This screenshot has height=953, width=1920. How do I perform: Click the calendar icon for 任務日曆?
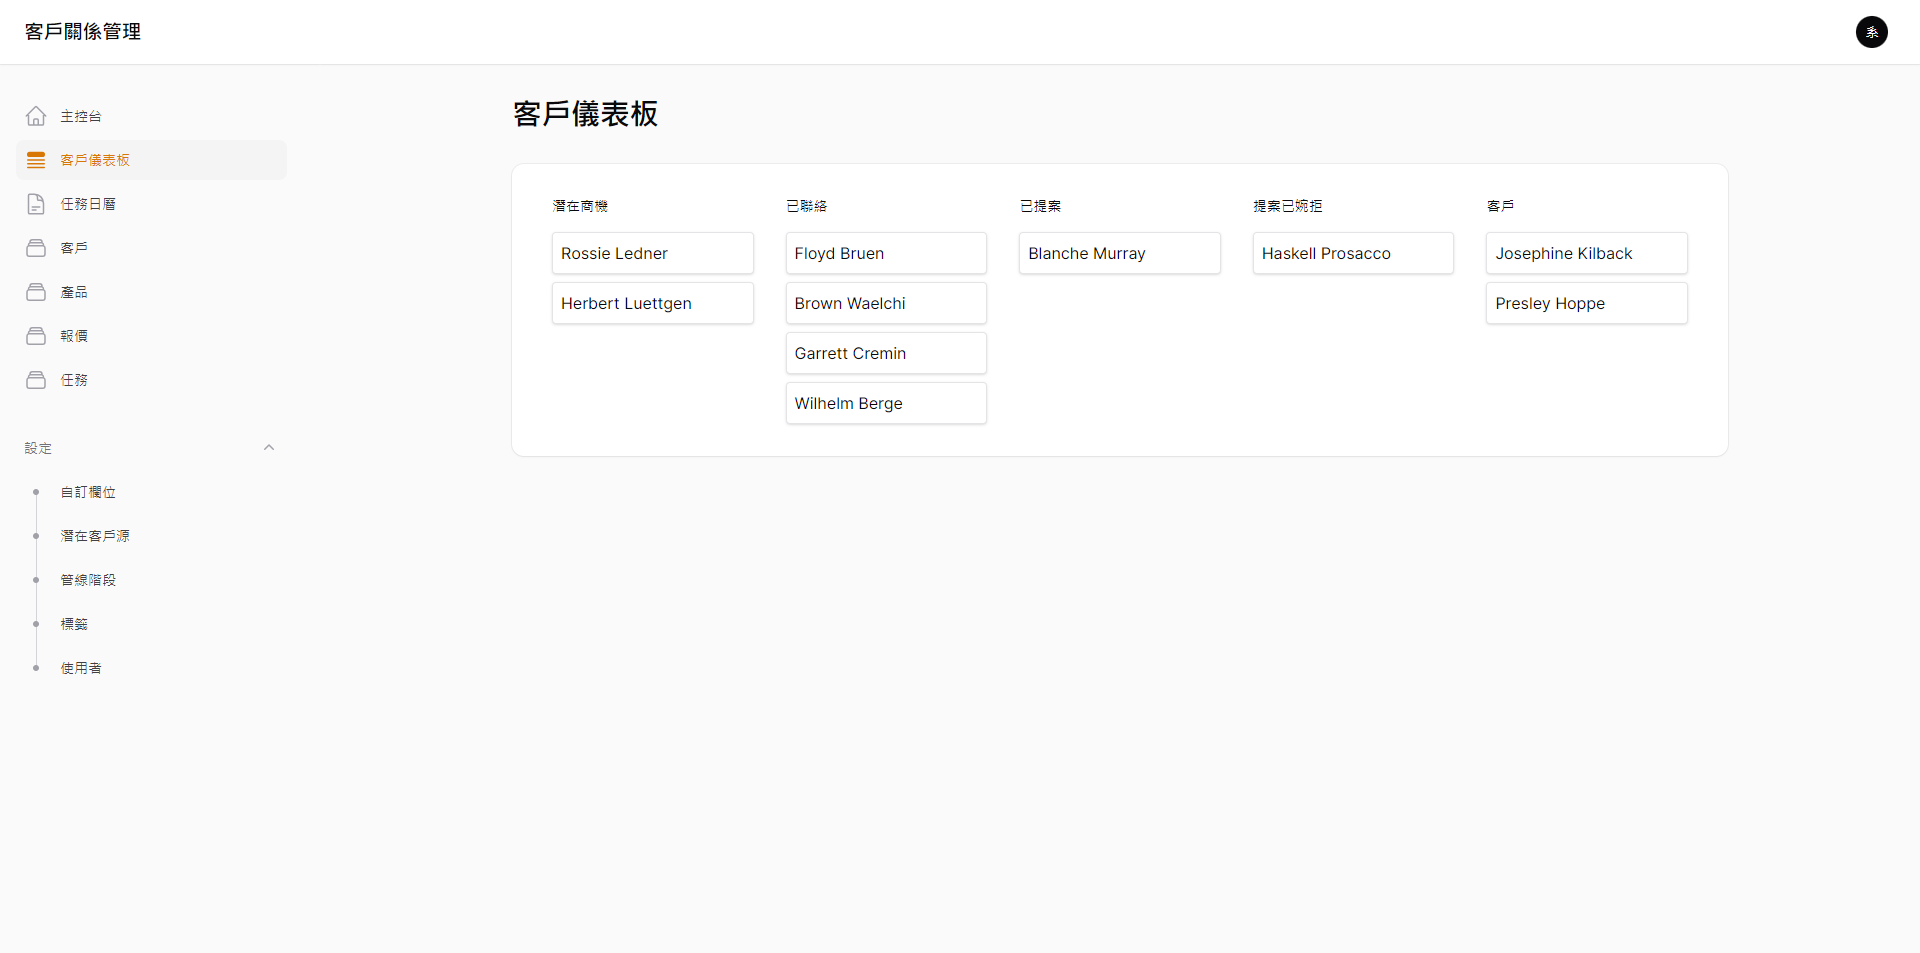click(36, 203)
